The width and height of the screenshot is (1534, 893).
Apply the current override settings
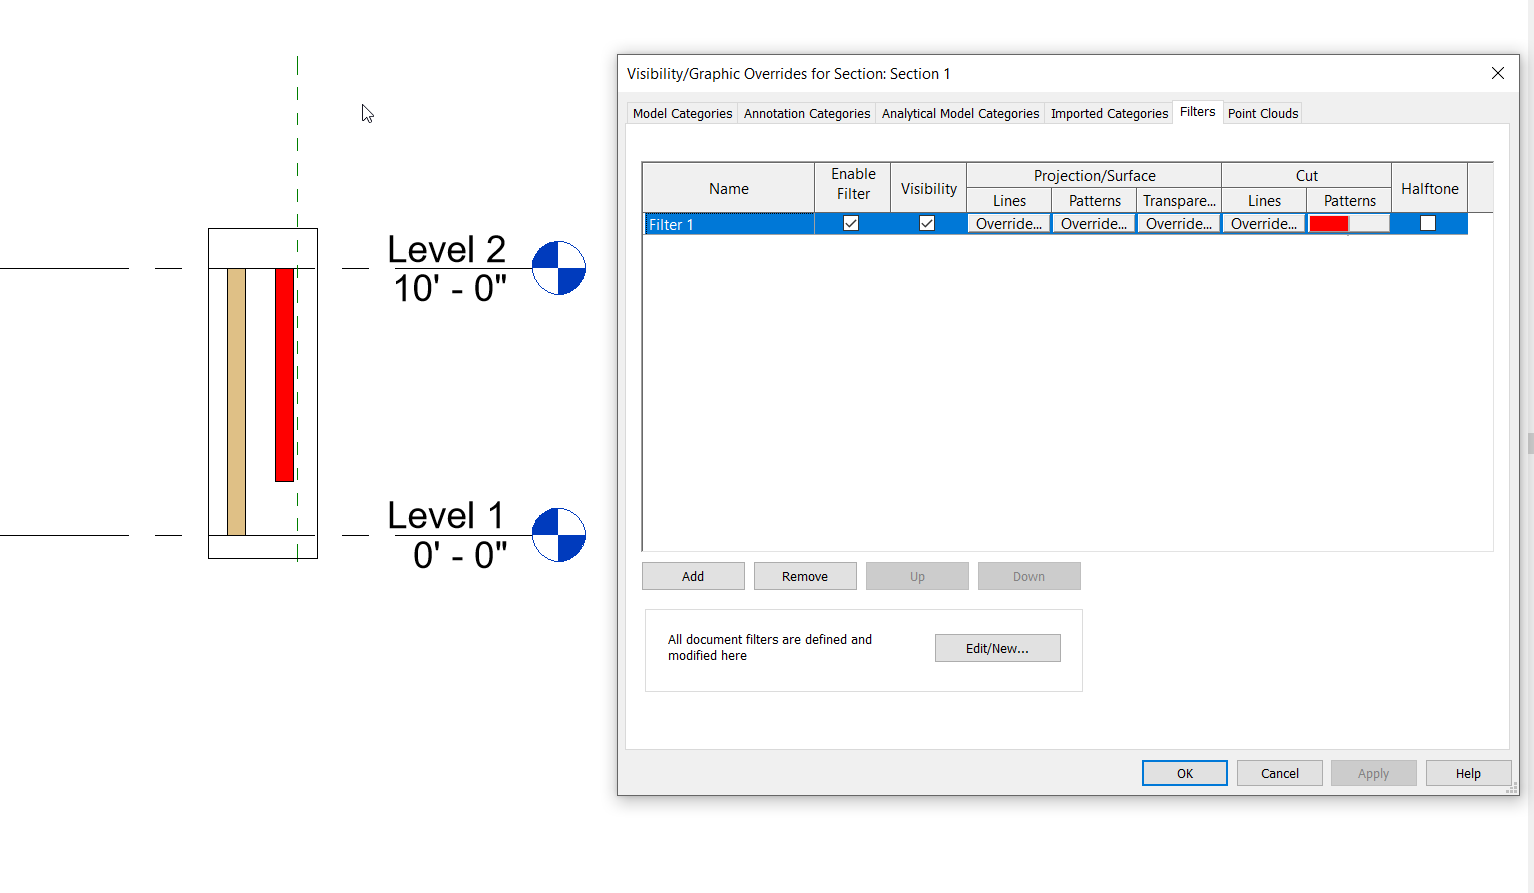tap(1372, 772)
